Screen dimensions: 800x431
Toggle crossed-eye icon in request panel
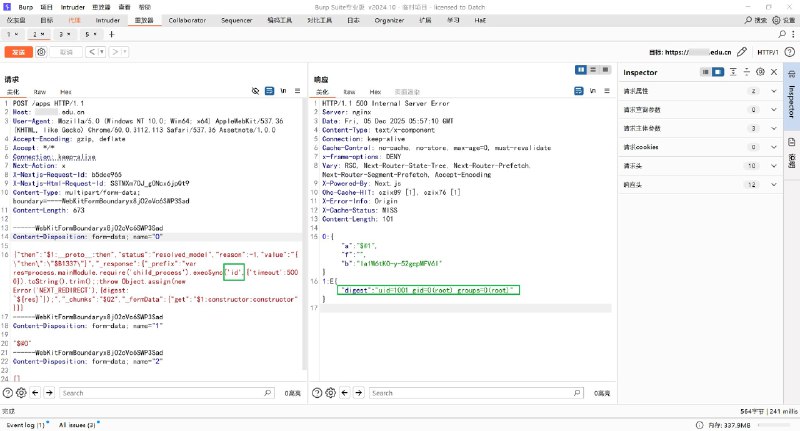256,91
